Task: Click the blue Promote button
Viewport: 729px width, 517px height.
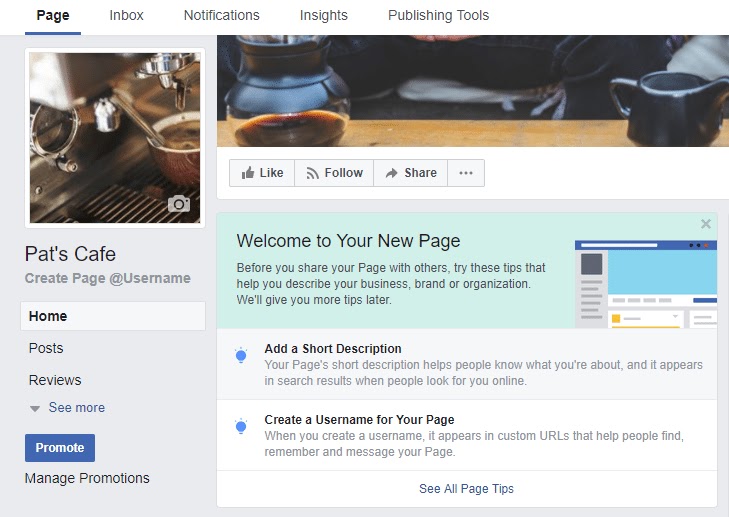Action: pyautogui.click(x=60, y=448)
